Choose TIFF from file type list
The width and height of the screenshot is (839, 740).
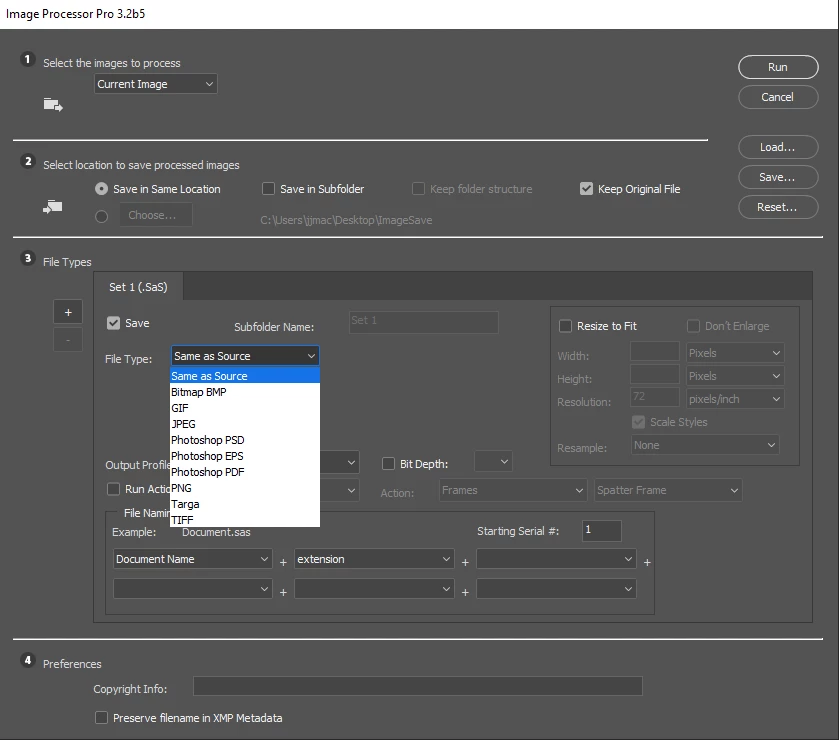coord(245,520)
